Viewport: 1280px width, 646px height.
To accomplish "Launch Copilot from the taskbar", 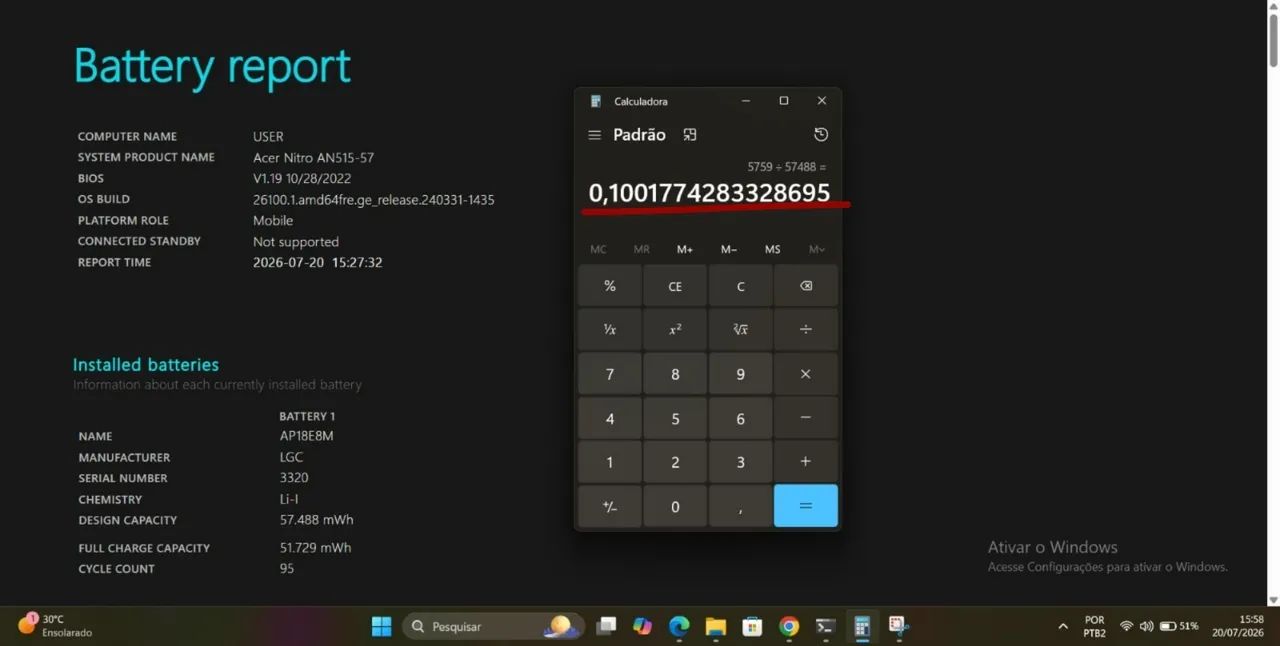I will tap(642, 626).
